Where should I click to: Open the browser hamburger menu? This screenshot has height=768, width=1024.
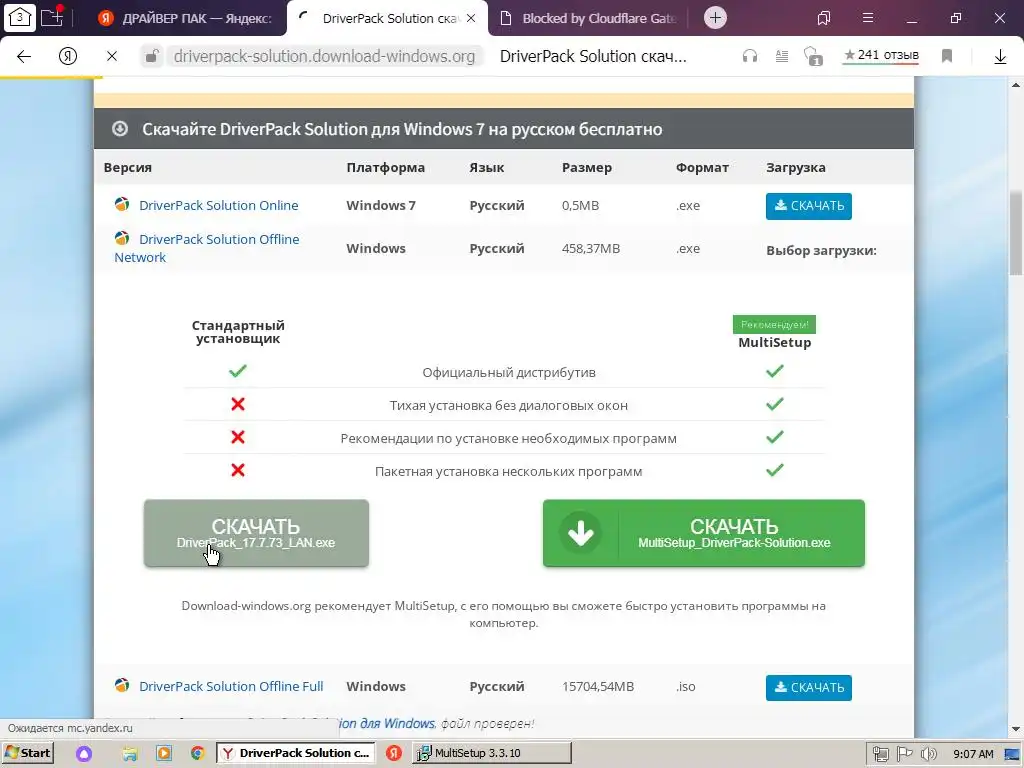pos(868,18)
